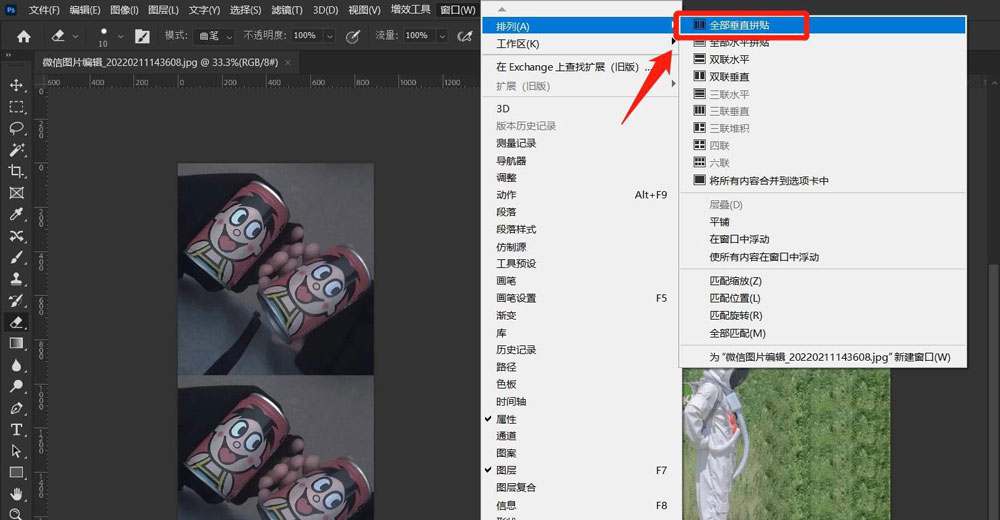Select the Magic Wand tool

click(x=17, y=150)
